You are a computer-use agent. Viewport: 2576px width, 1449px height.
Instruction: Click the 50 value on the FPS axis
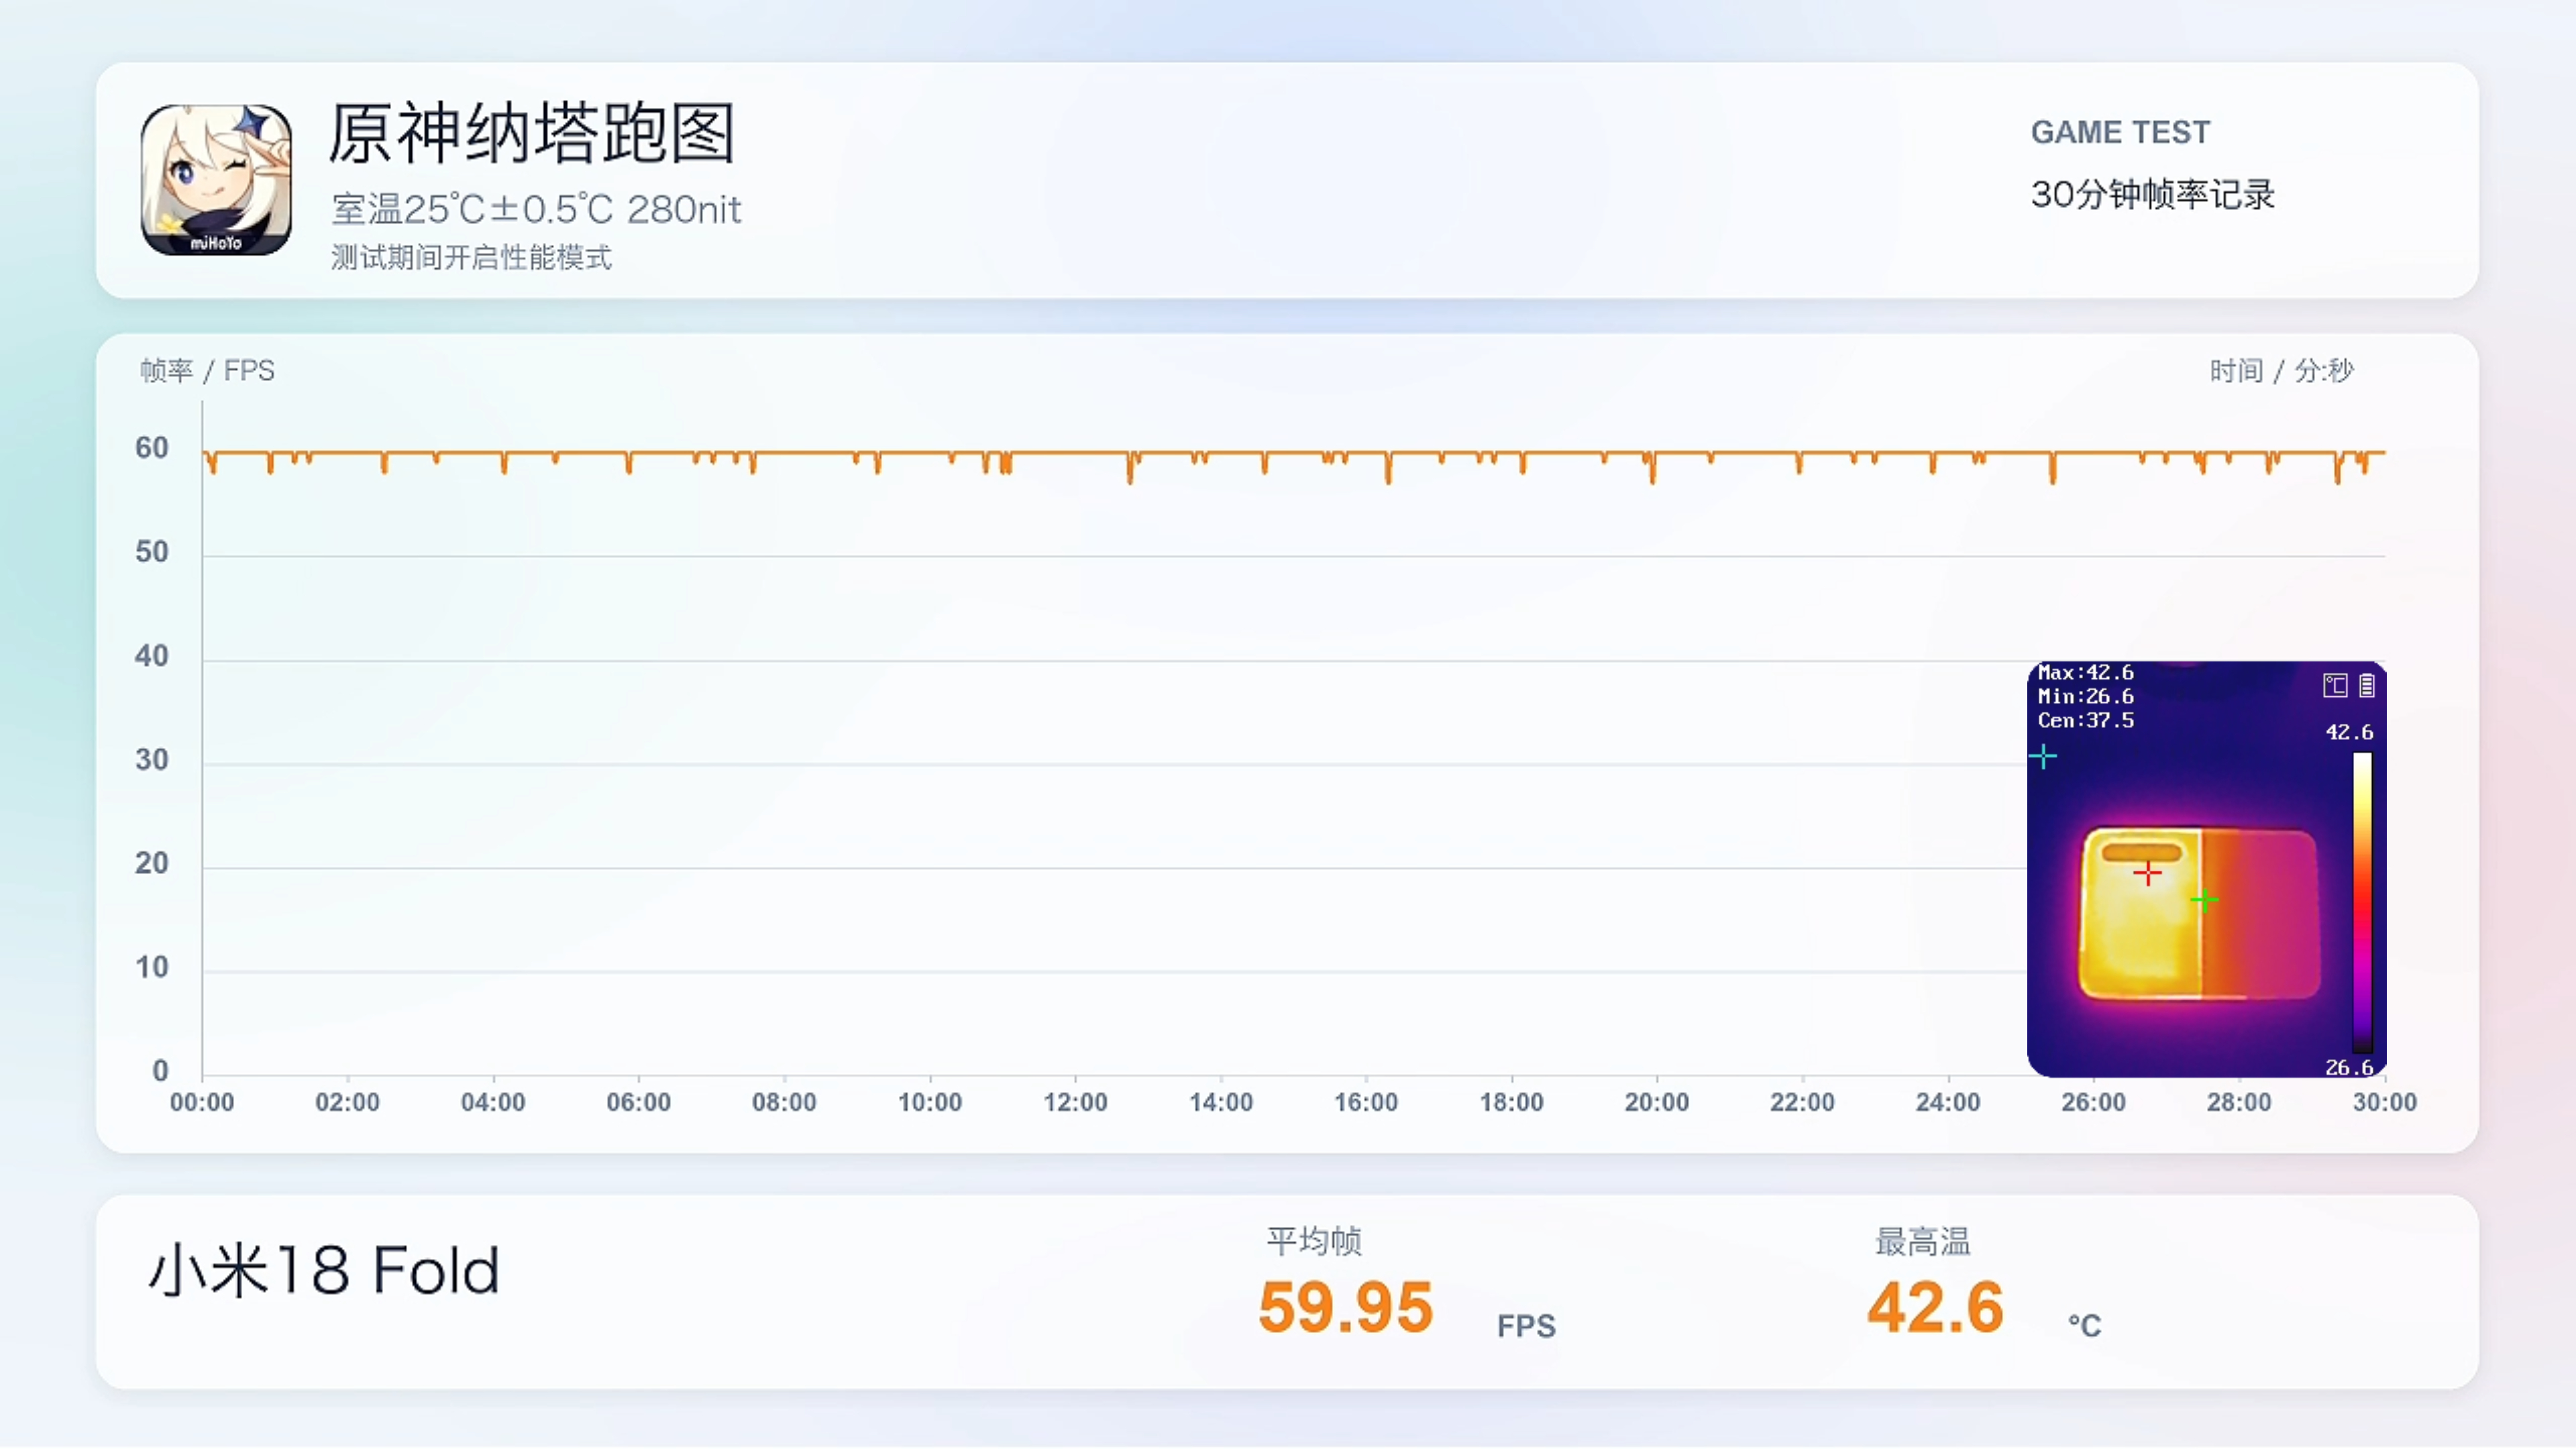152,552
